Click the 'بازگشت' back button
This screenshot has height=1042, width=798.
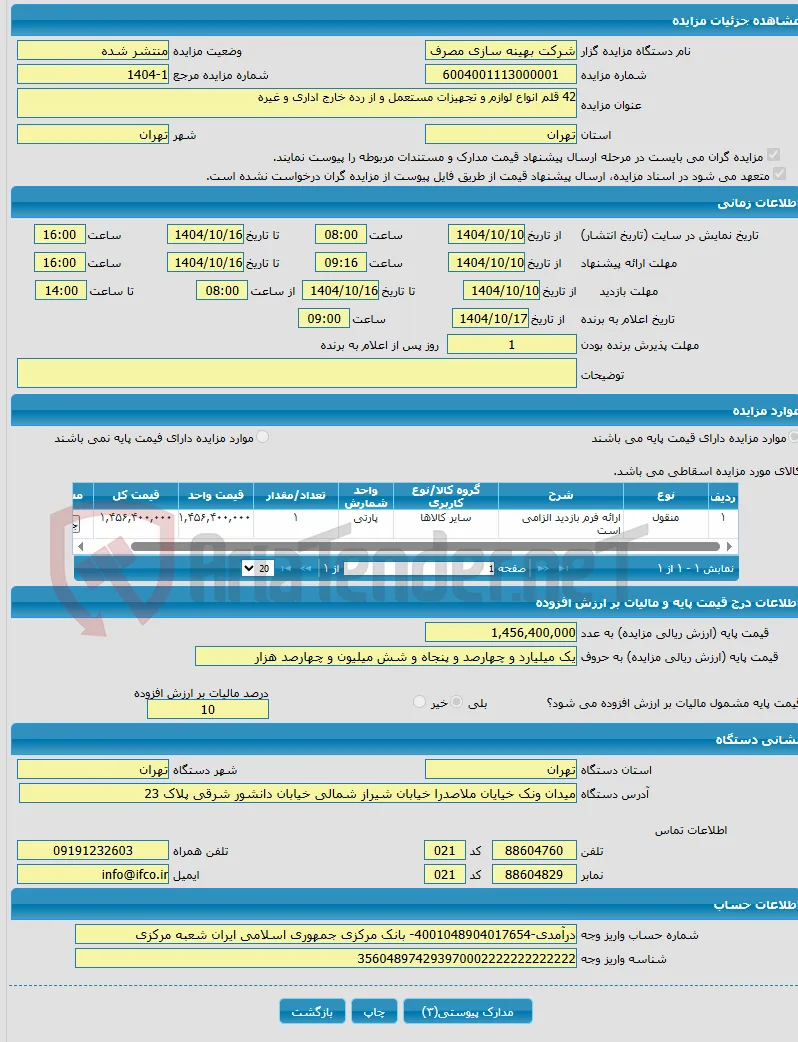pos(312,1011)
